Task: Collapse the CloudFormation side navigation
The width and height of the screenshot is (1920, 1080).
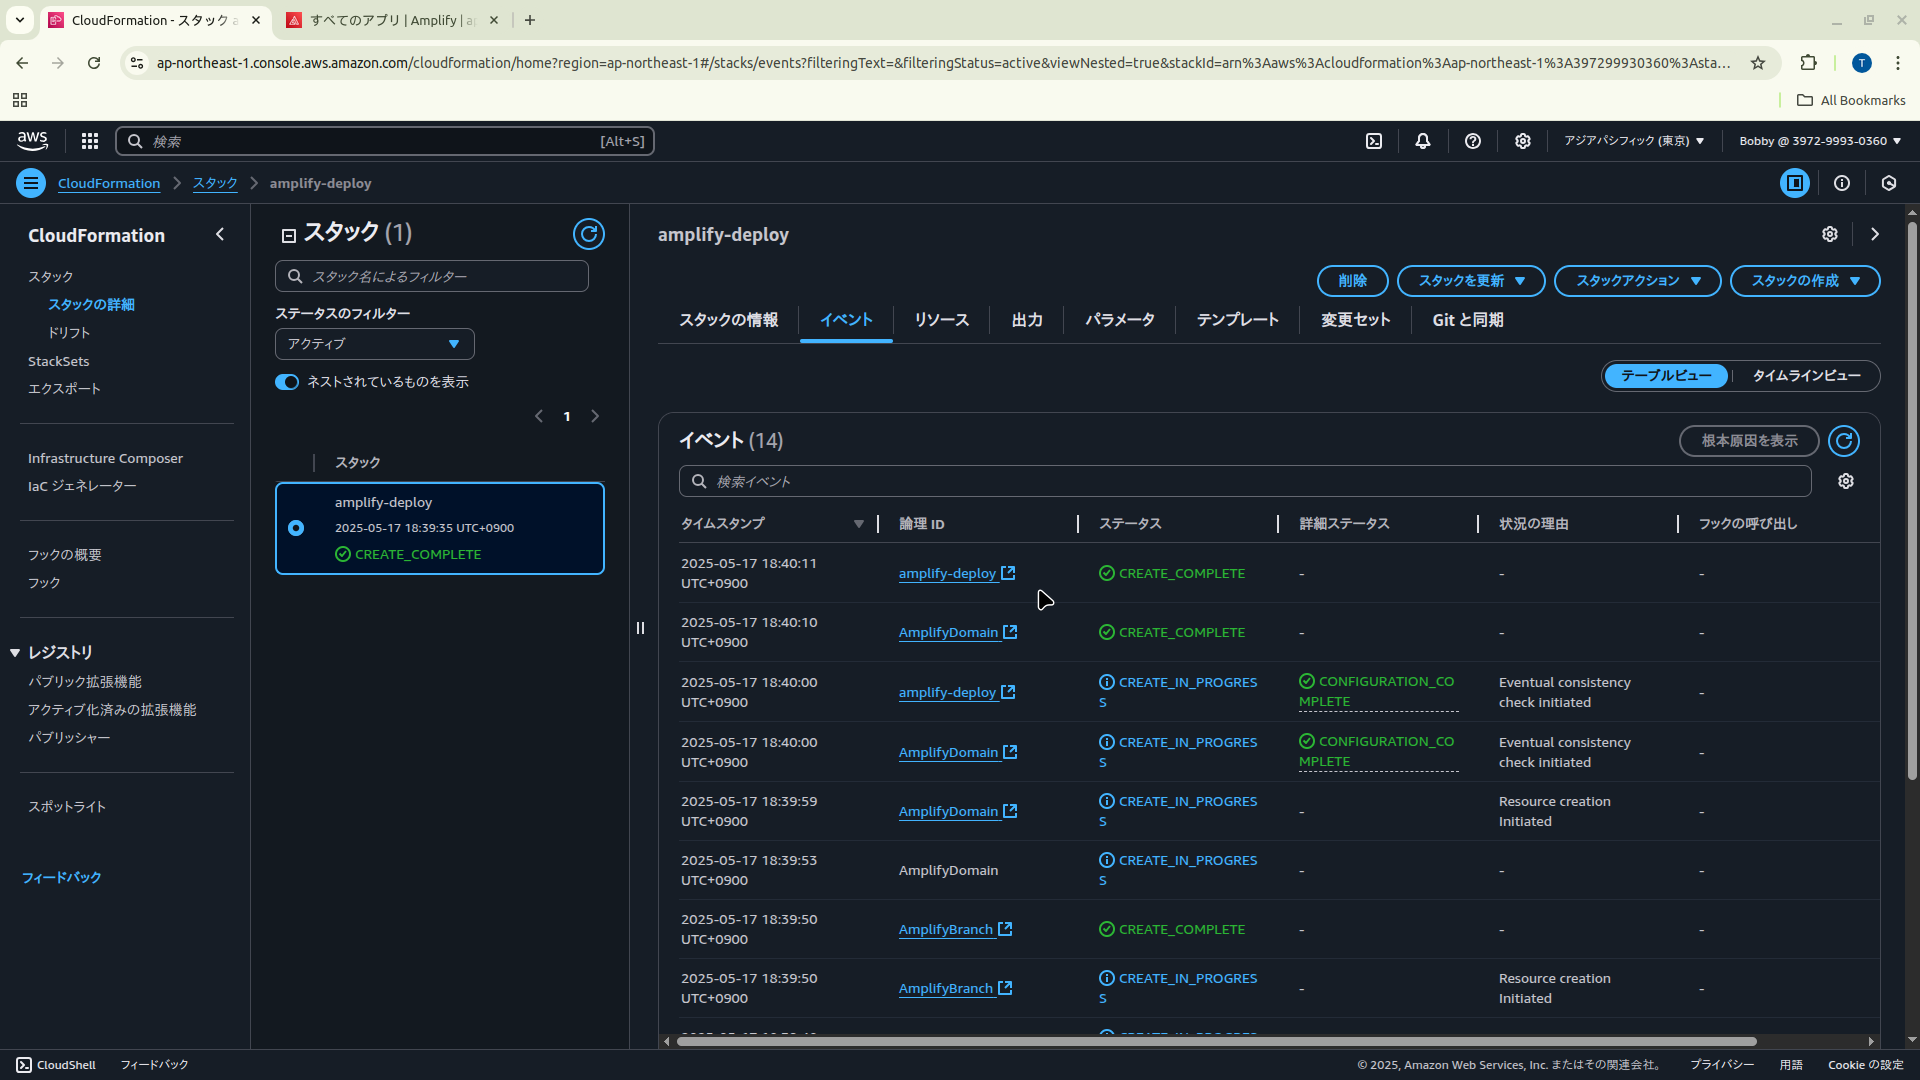Action: (220, 235)
